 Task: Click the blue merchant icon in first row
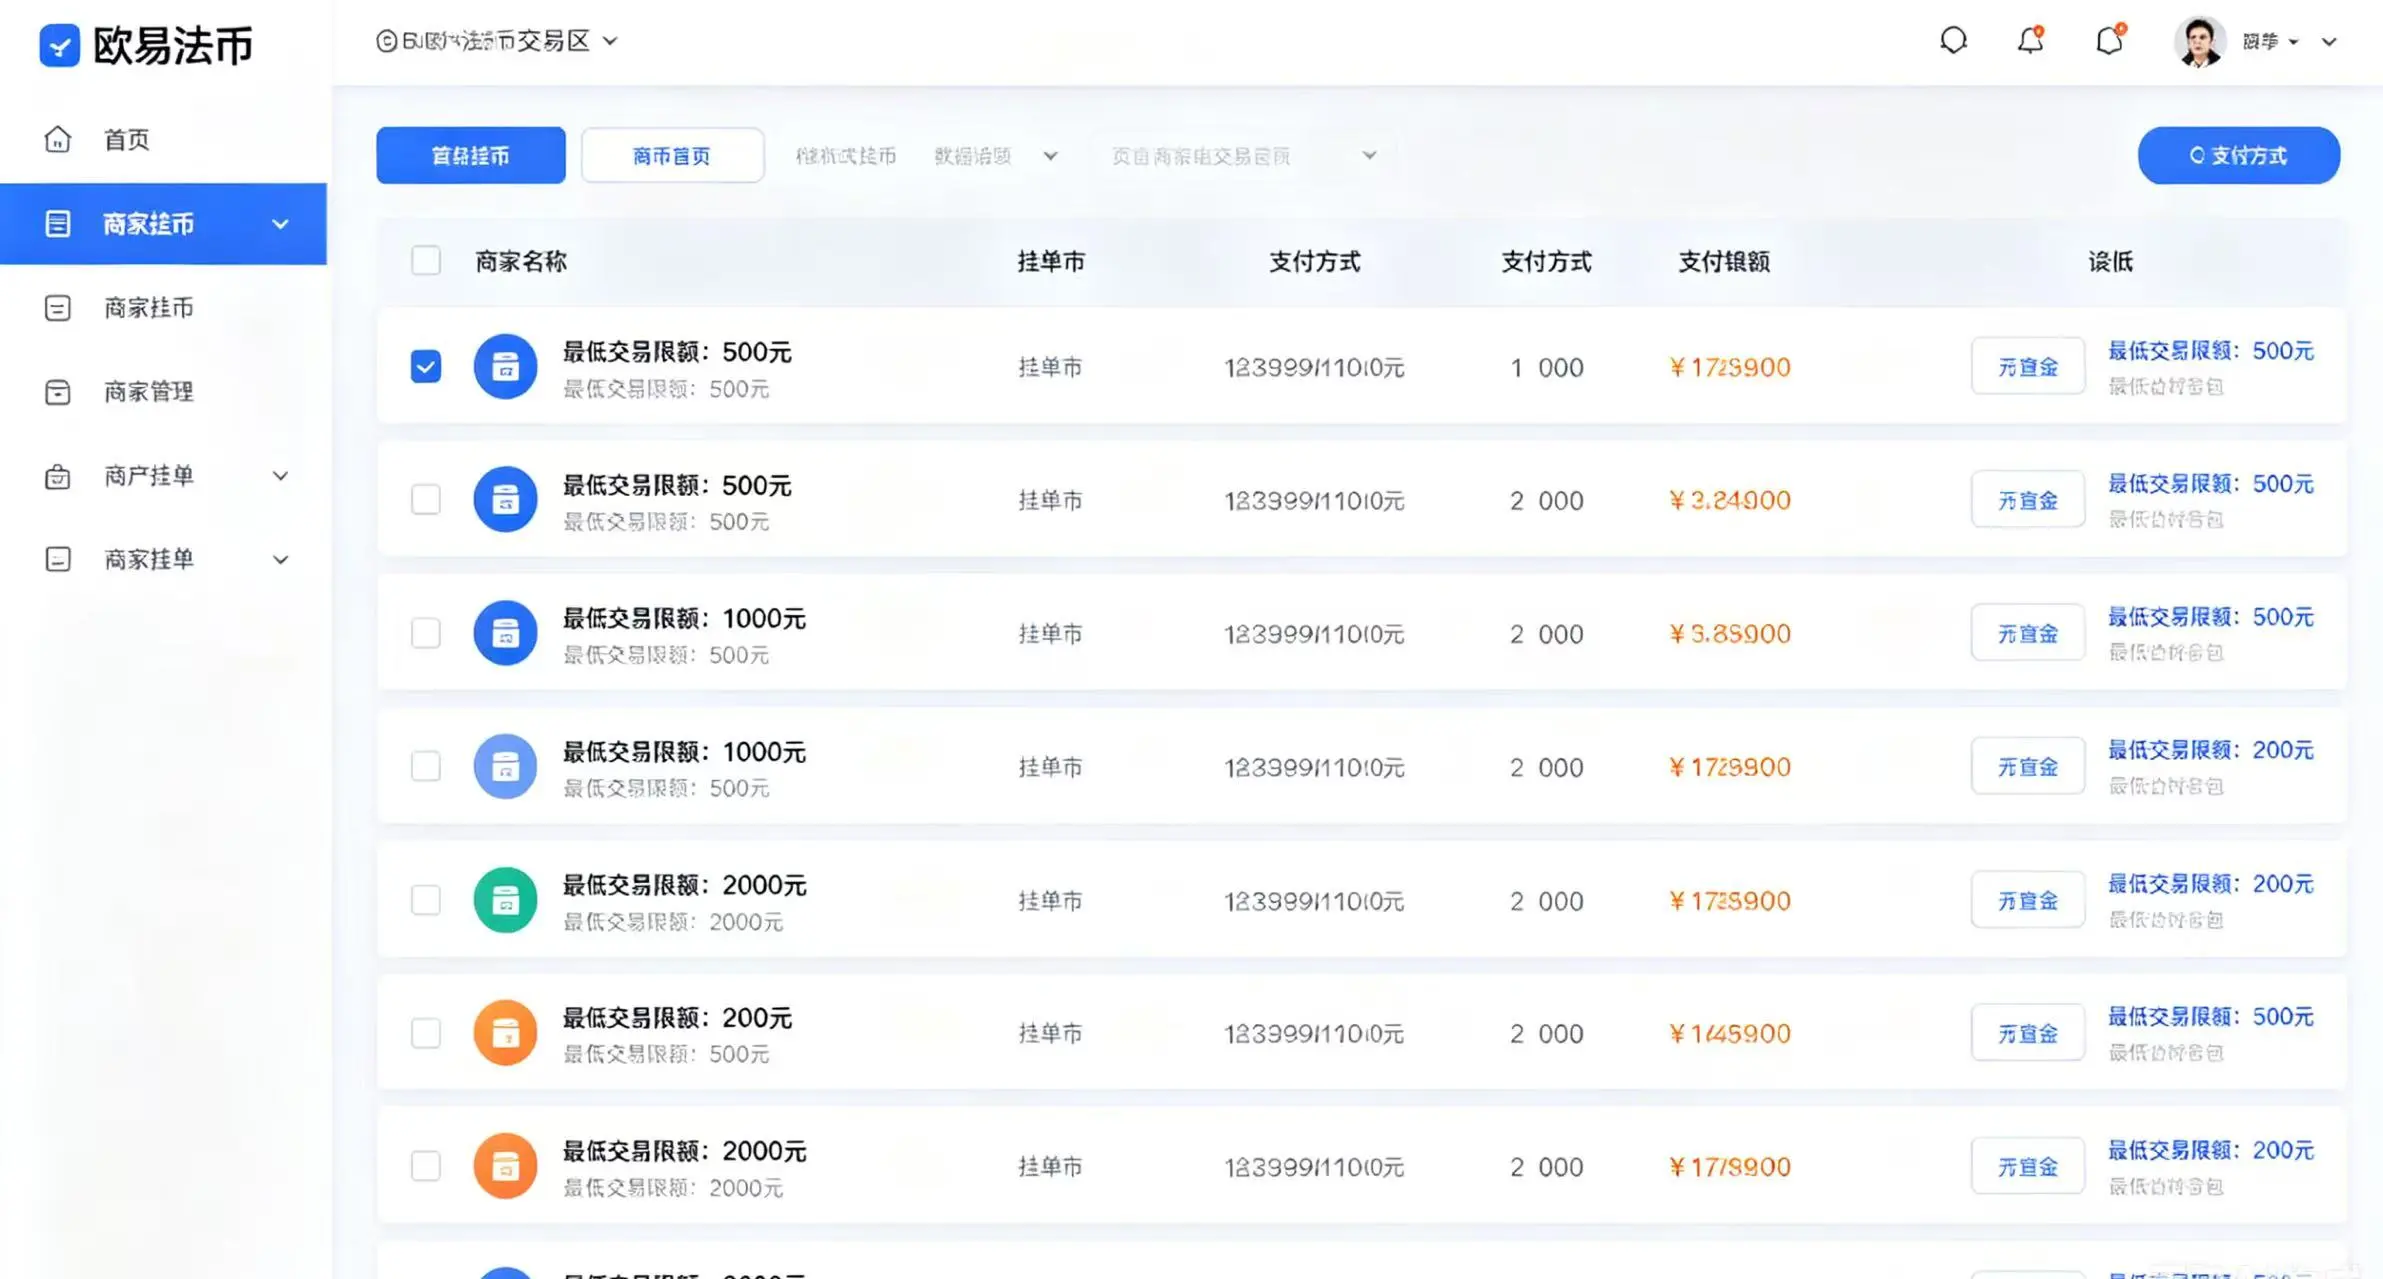click(505, 366)
